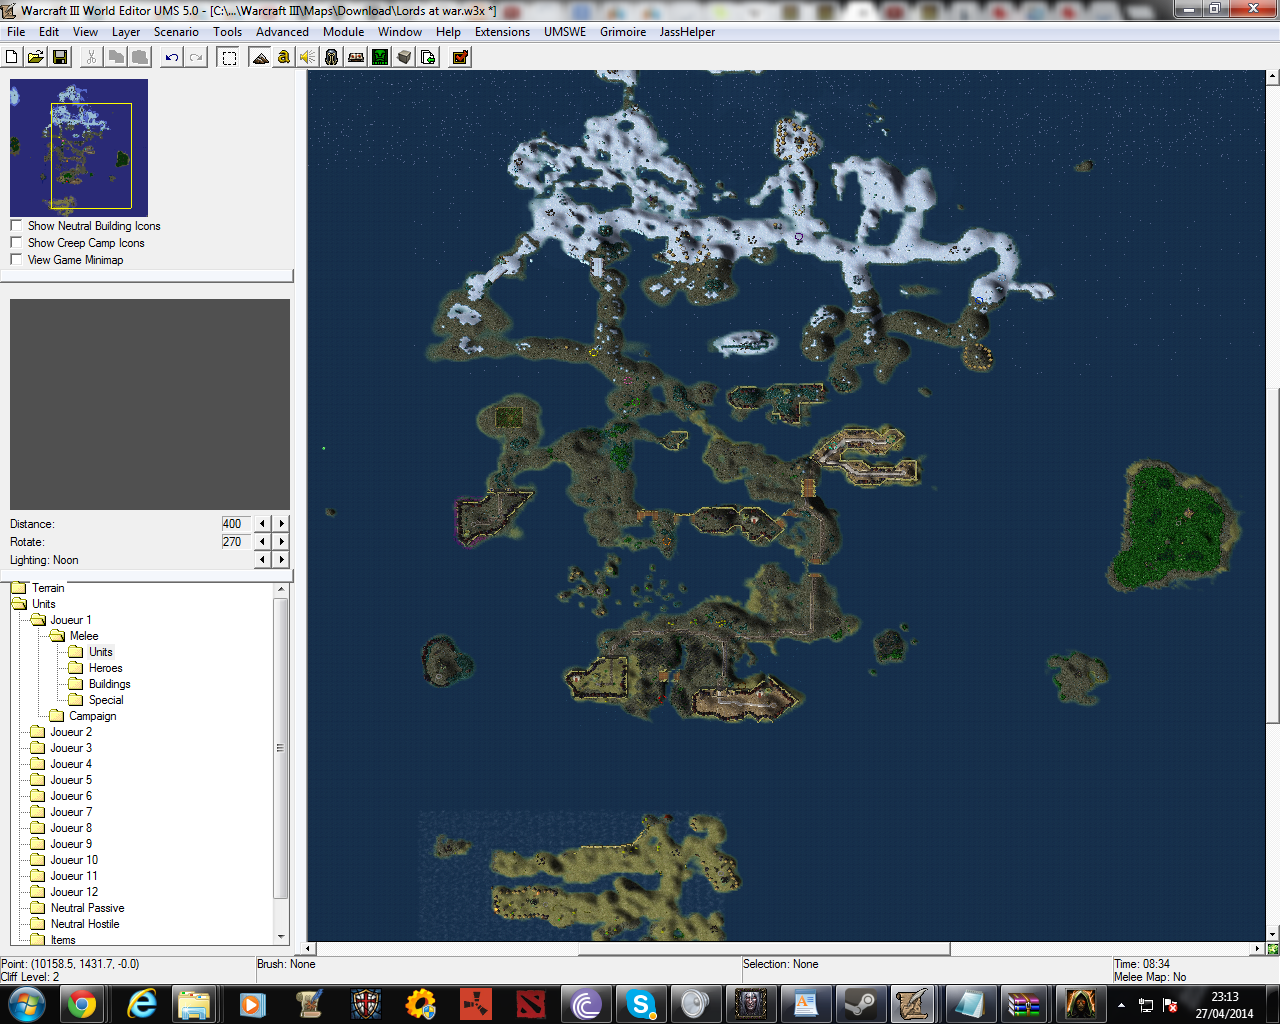Click the tree panel scroll down arrow
Image resolution: width=1280 pixels, height=1024 pixels.
(x=281, y=937)
